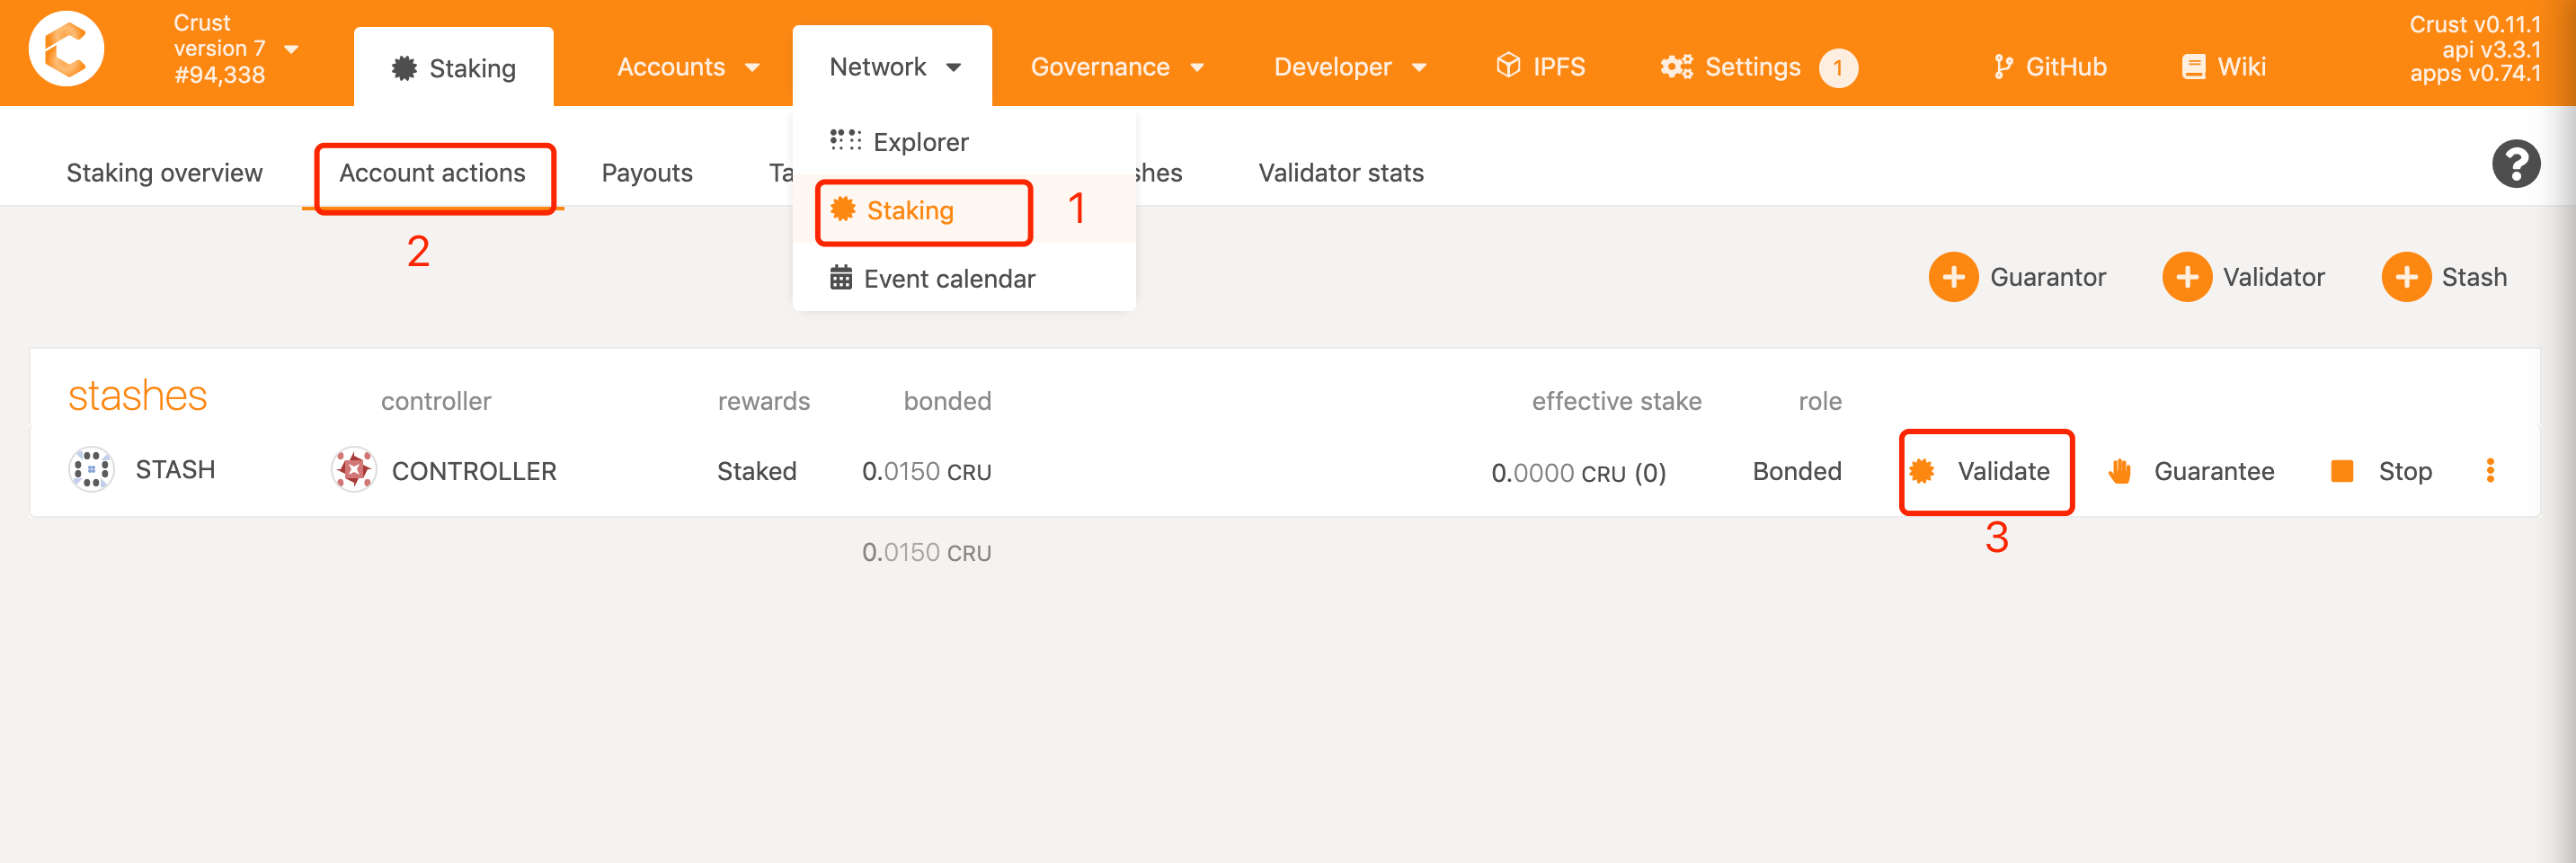Click the Stop square icon
Viewport: 2576px width, 863px height.
(x=2341, y=471)
